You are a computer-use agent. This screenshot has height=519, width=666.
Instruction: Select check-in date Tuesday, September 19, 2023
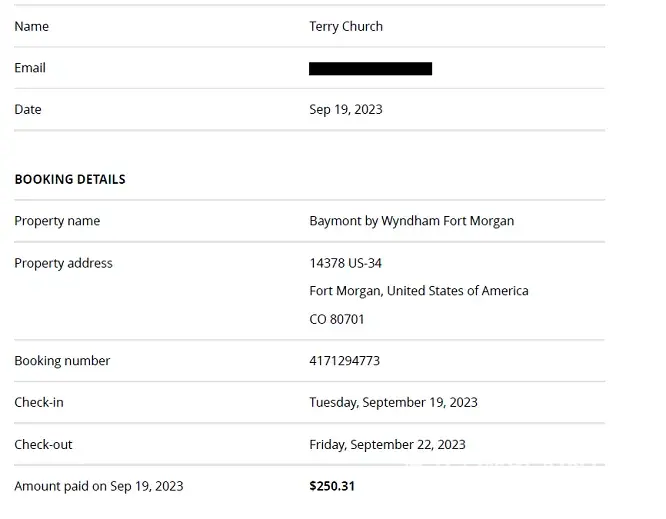(393, 402)
